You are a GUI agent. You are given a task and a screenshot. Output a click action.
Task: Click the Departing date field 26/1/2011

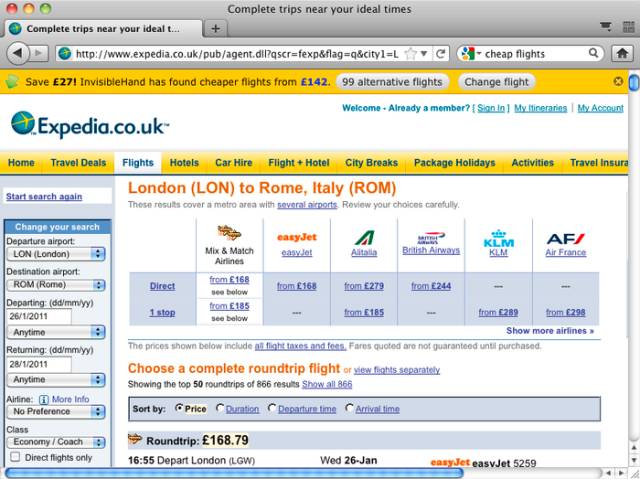[x=39, y=316]
